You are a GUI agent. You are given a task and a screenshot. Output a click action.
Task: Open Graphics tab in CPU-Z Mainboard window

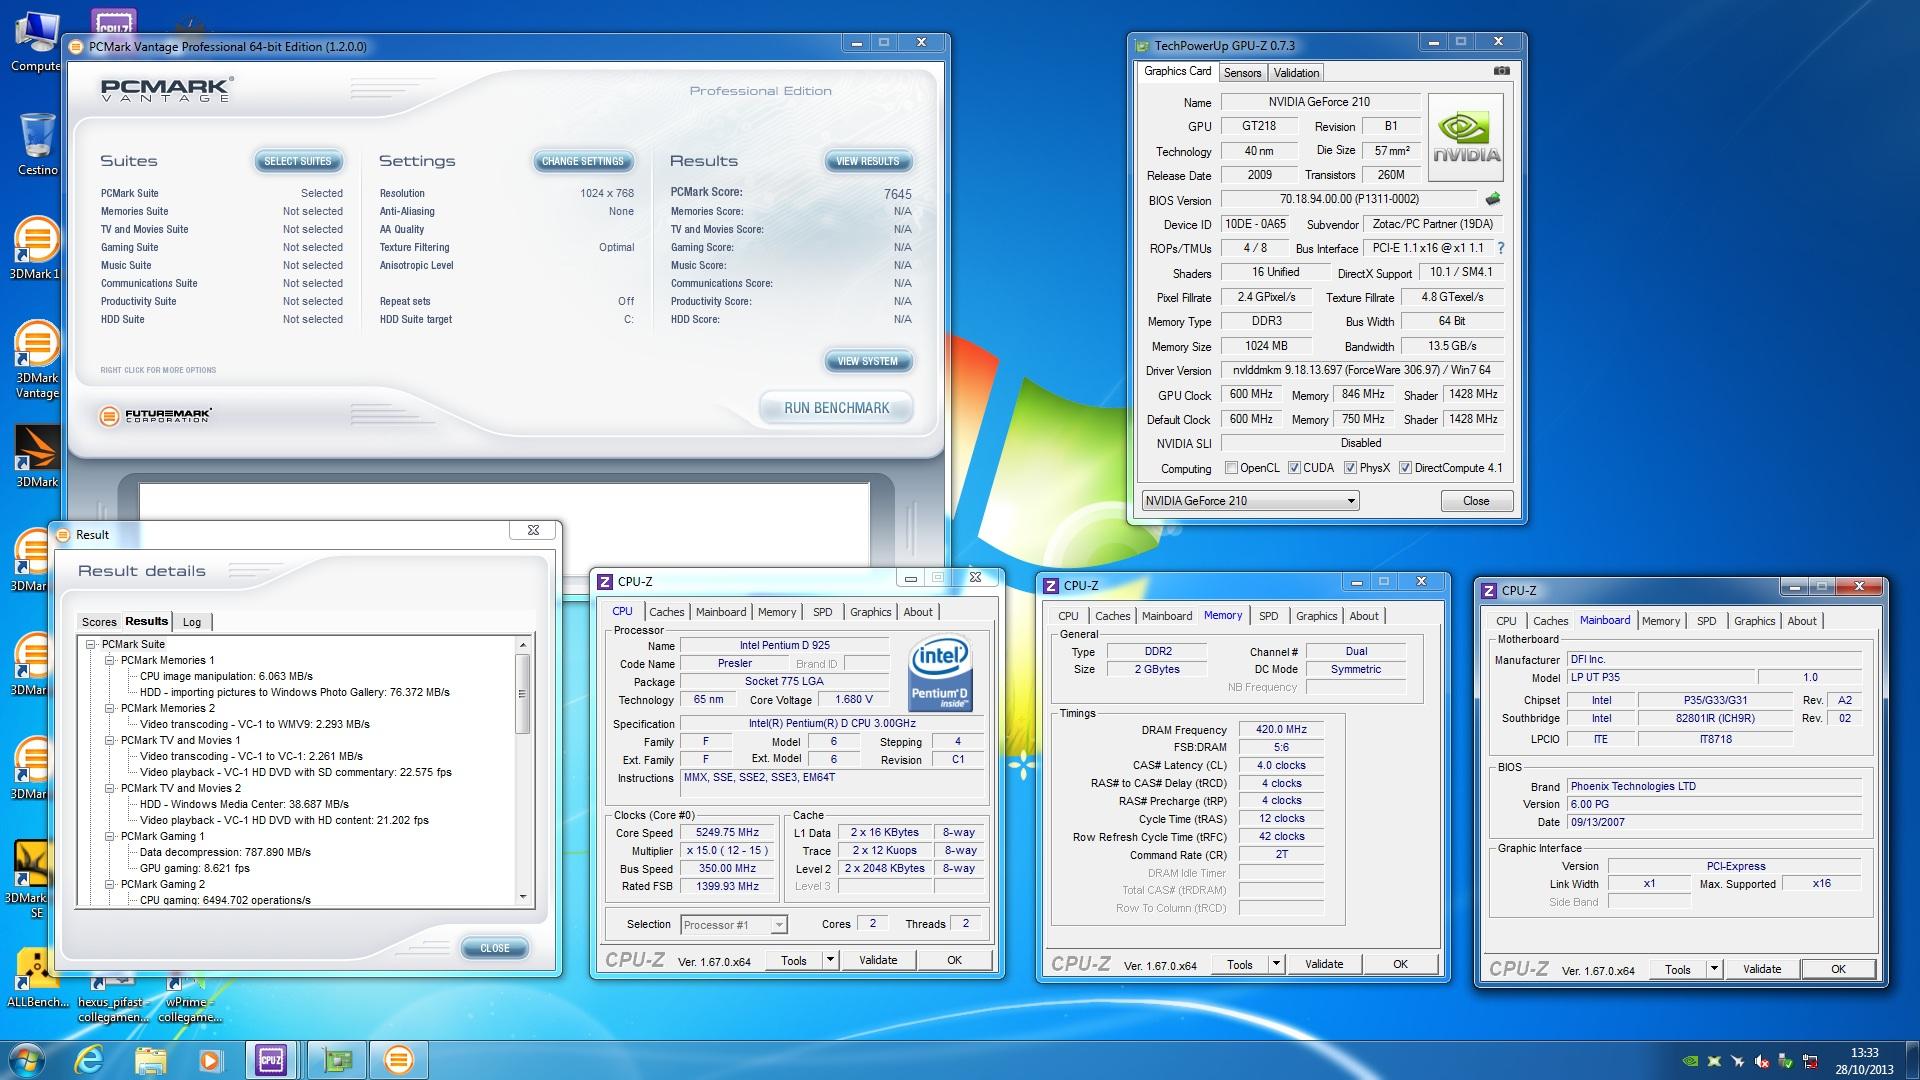tap(1754, 621)
